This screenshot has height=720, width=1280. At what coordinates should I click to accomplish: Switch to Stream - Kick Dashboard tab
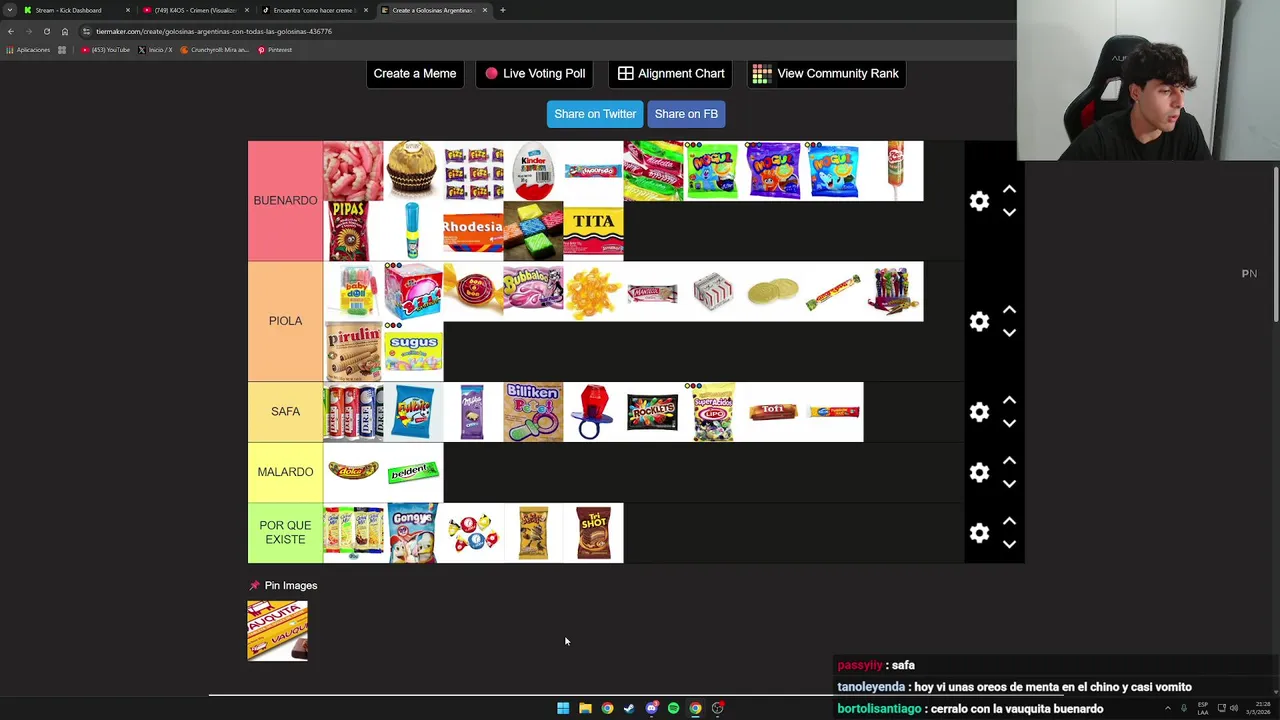[x=75, y=10]
